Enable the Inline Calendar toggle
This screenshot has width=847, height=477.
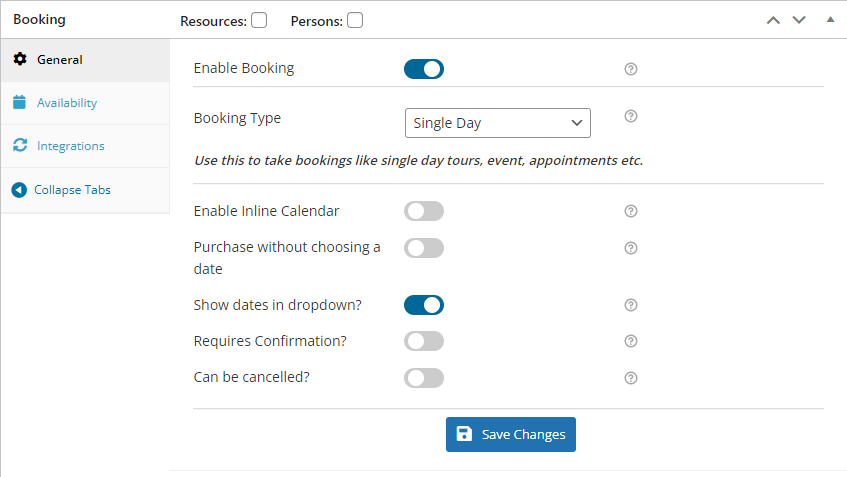click(x=424, y=211)
